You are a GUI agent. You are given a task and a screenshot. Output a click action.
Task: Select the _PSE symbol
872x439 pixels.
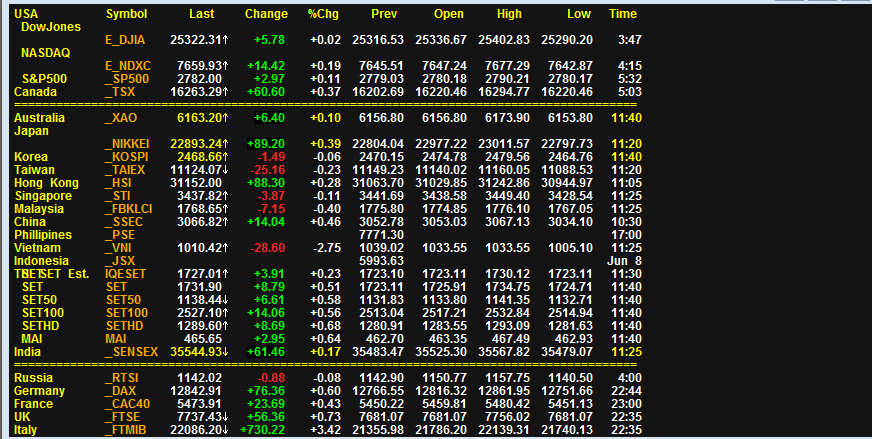120,235
